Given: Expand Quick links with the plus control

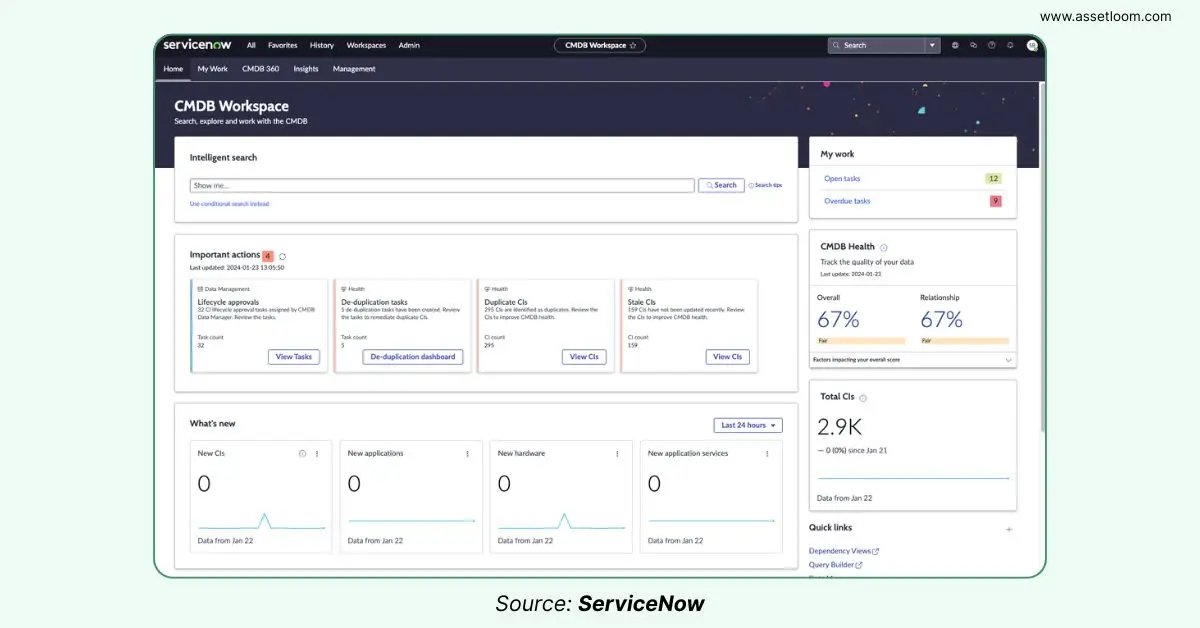Looking at the screenshot, I should point(1008,528).
